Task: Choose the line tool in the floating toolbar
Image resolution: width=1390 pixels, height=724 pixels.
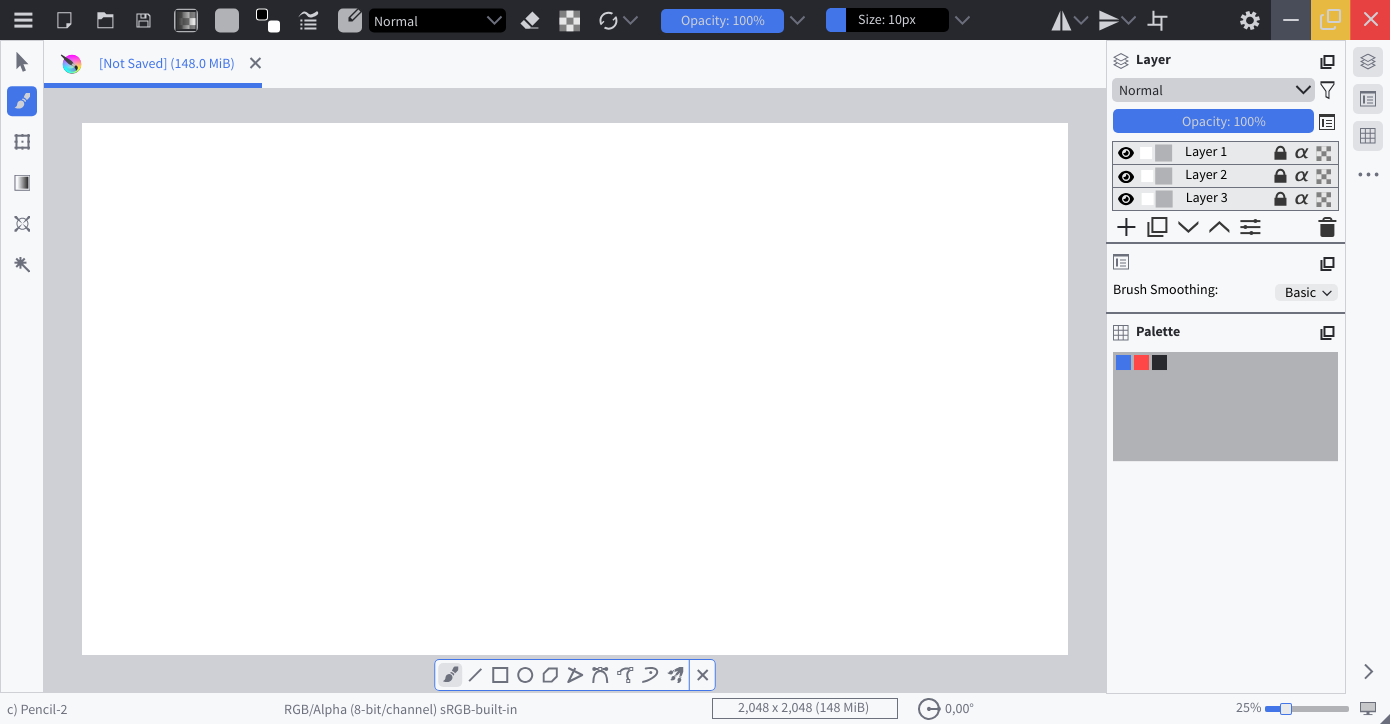Action: click(x=475, y=675)
